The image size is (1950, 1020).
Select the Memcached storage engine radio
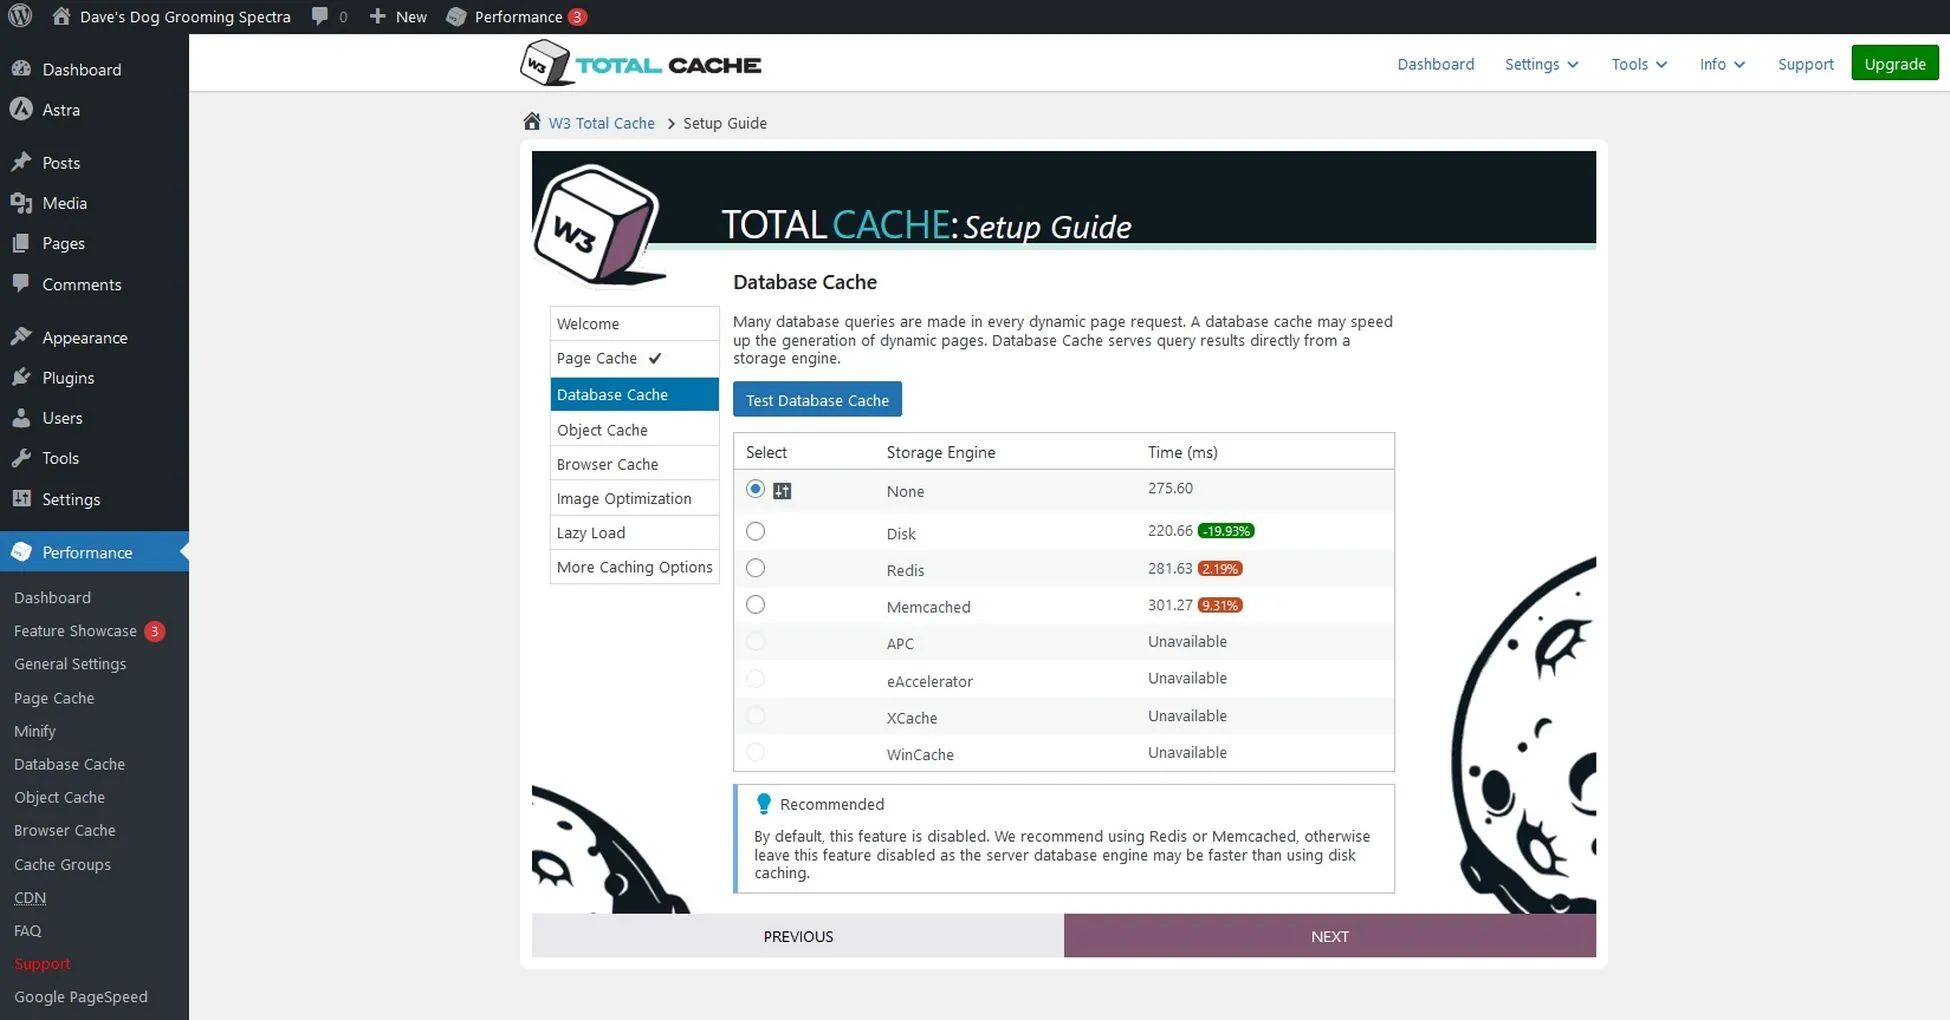[x=755, y=605]
